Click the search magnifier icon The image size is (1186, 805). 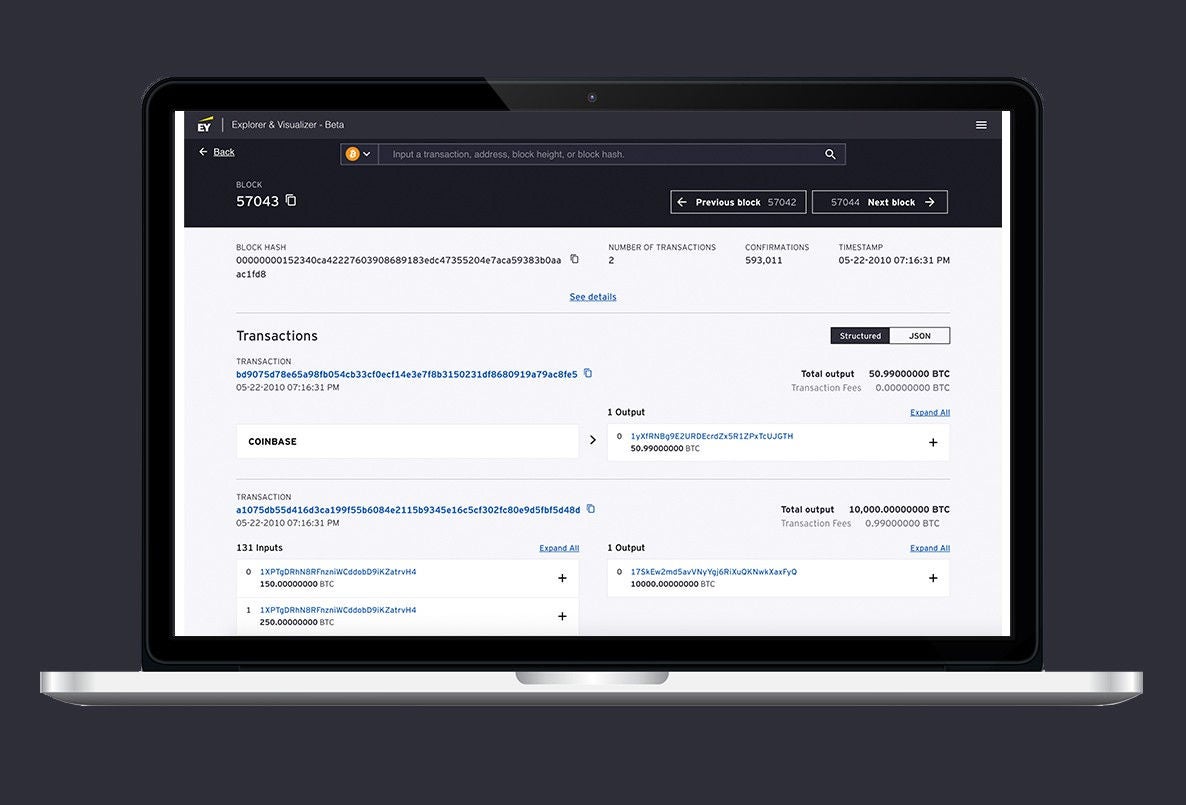(830, 155)
